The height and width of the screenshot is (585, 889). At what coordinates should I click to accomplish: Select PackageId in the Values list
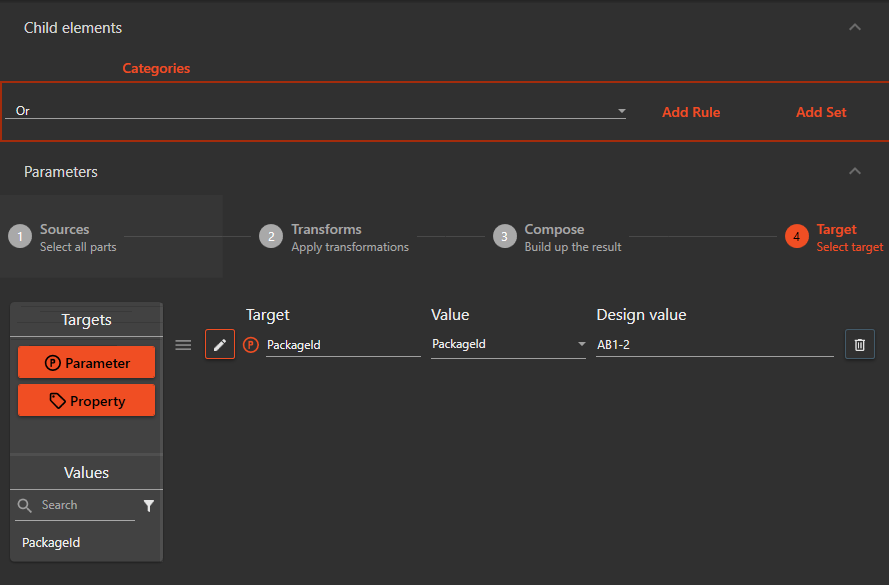(51, 542)
